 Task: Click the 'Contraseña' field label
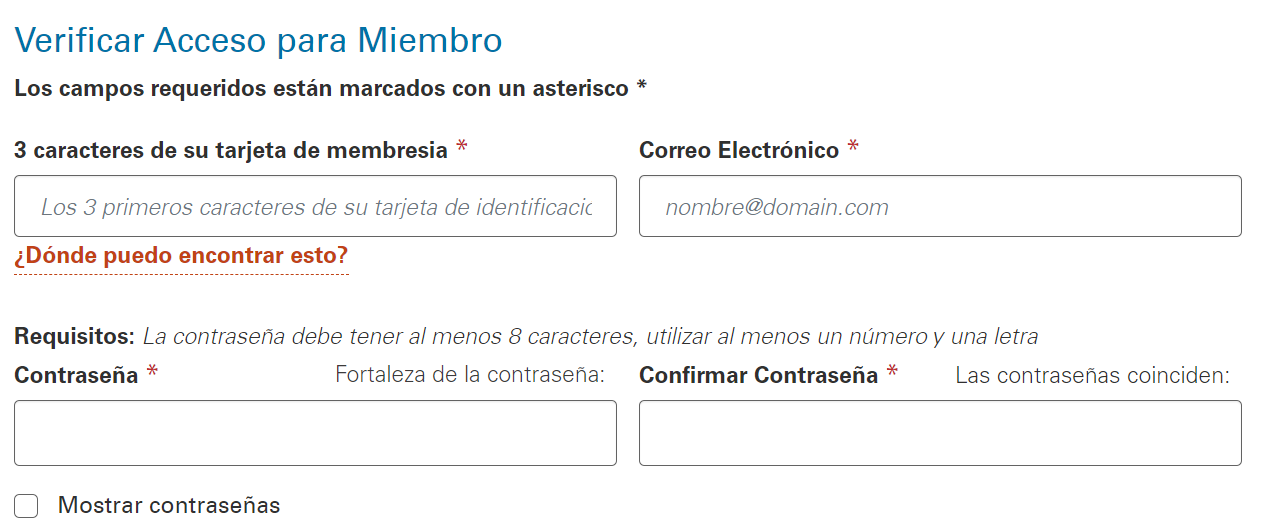(76, 375)
